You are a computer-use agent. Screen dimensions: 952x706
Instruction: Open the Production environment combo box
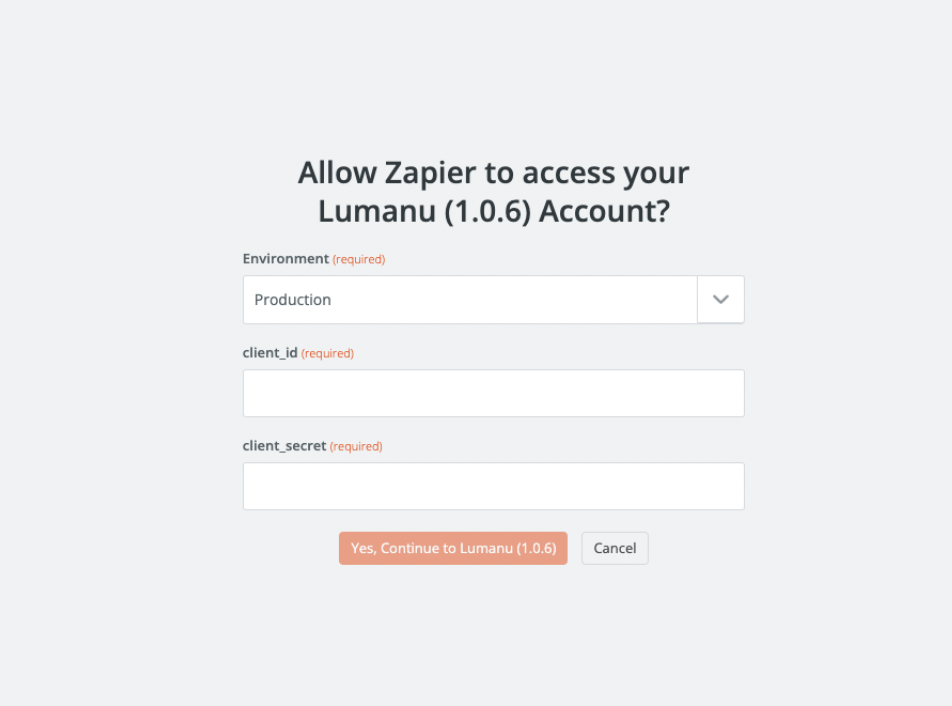pyautogui.click(x=470, y=300)
